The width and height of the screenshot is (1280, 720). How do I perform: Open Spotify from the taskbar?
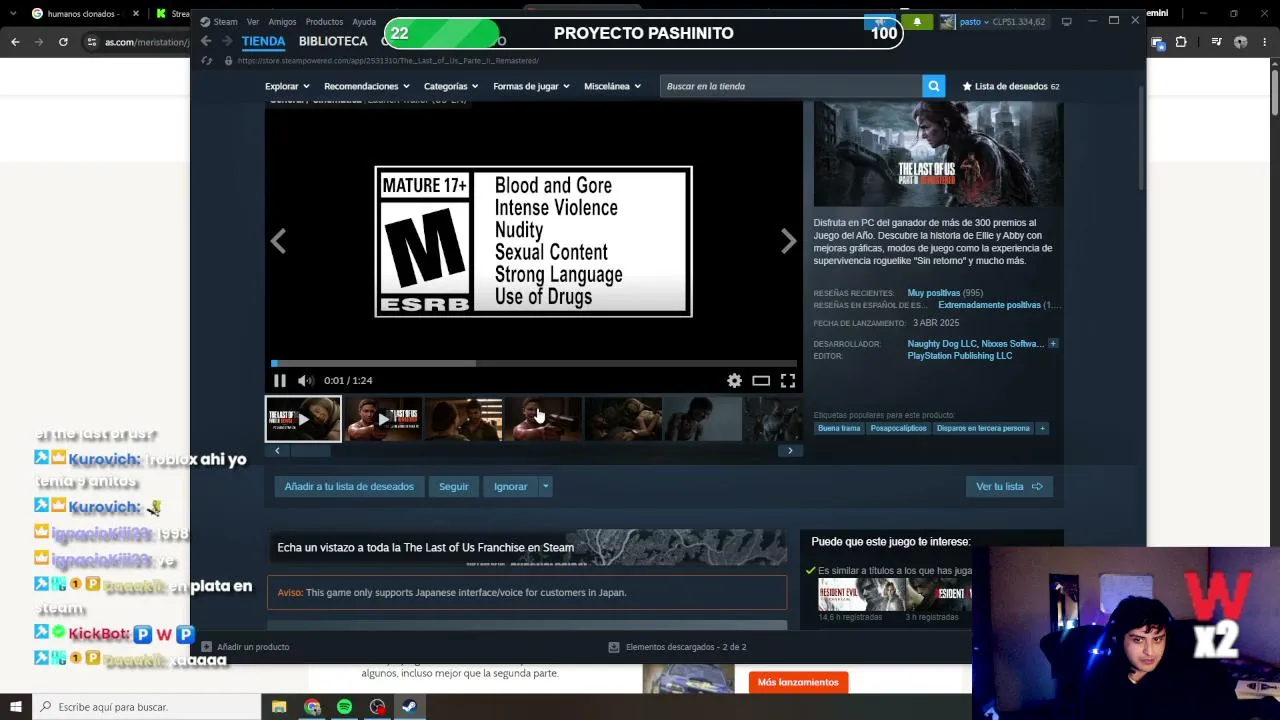(345, 707)
